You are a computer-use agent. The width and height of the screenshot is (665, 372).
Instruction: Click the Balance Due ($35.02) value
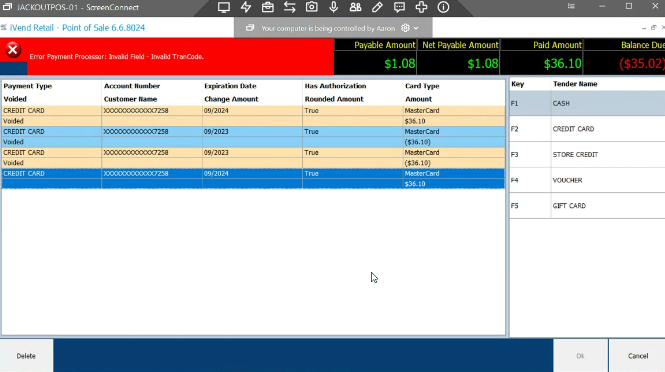642,64
